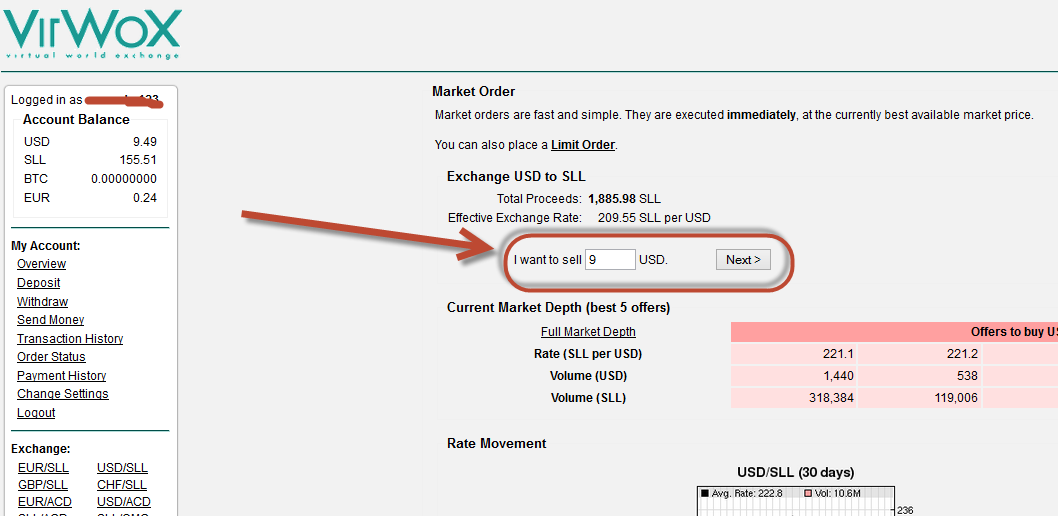Select the EUR/ACD exchange pair
The width and height of the screenshot is (1058, 516).
pos(45,502)
